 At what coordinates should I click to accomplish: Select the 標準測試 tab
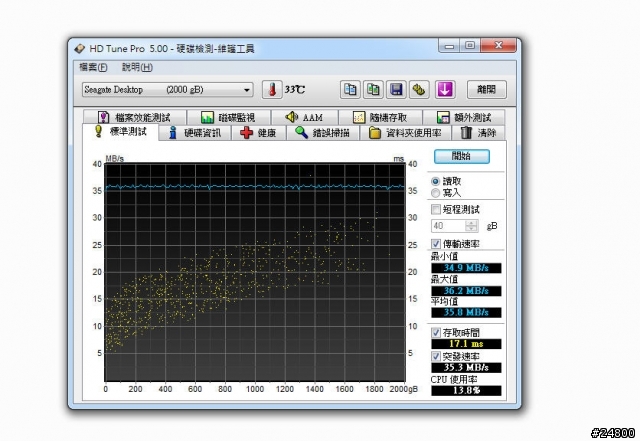tap(120, 132)
